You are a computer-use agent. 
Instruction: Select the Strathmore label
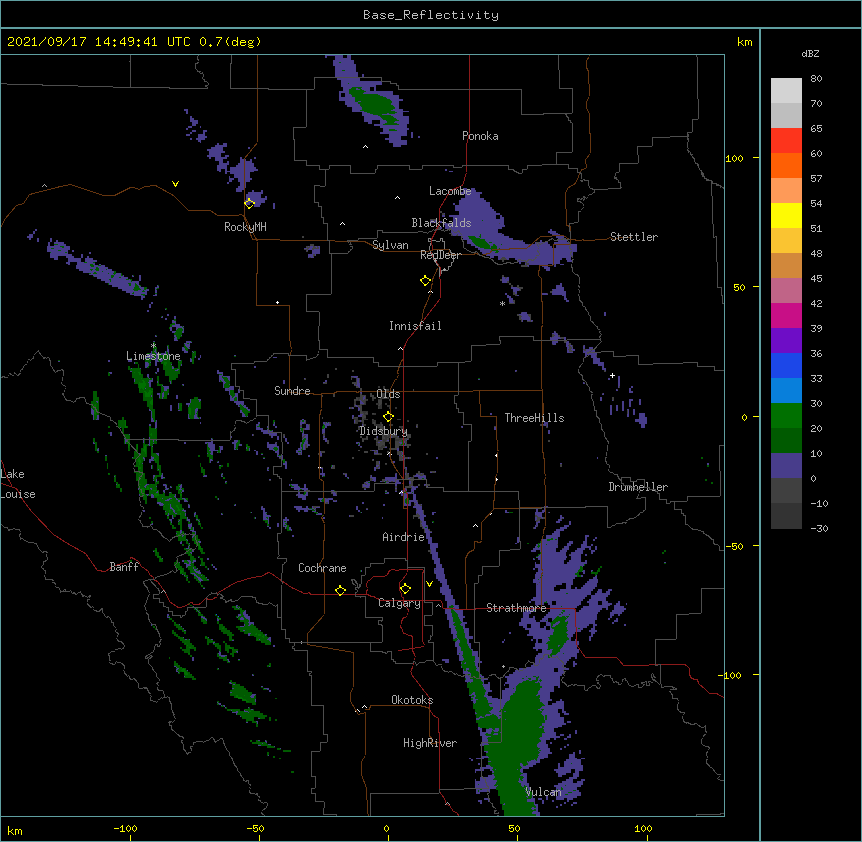tap(516, 608)
